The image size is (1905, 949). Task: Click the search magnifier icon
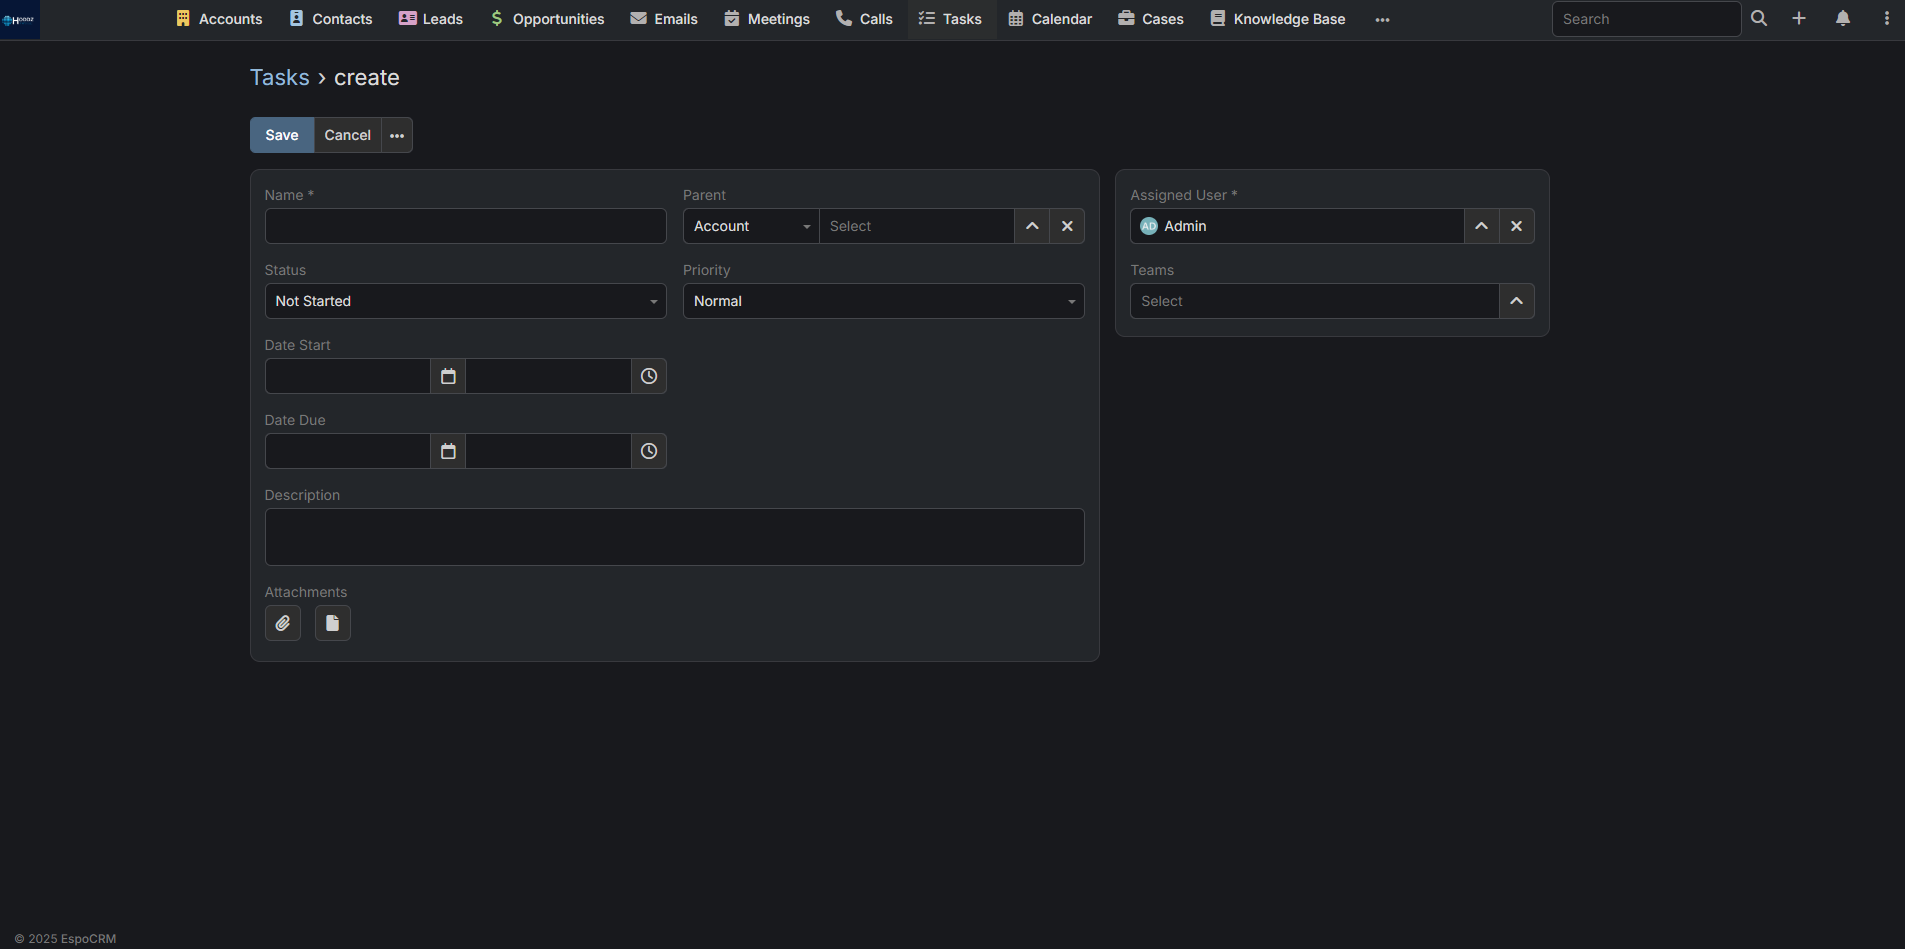point(1759,19)
